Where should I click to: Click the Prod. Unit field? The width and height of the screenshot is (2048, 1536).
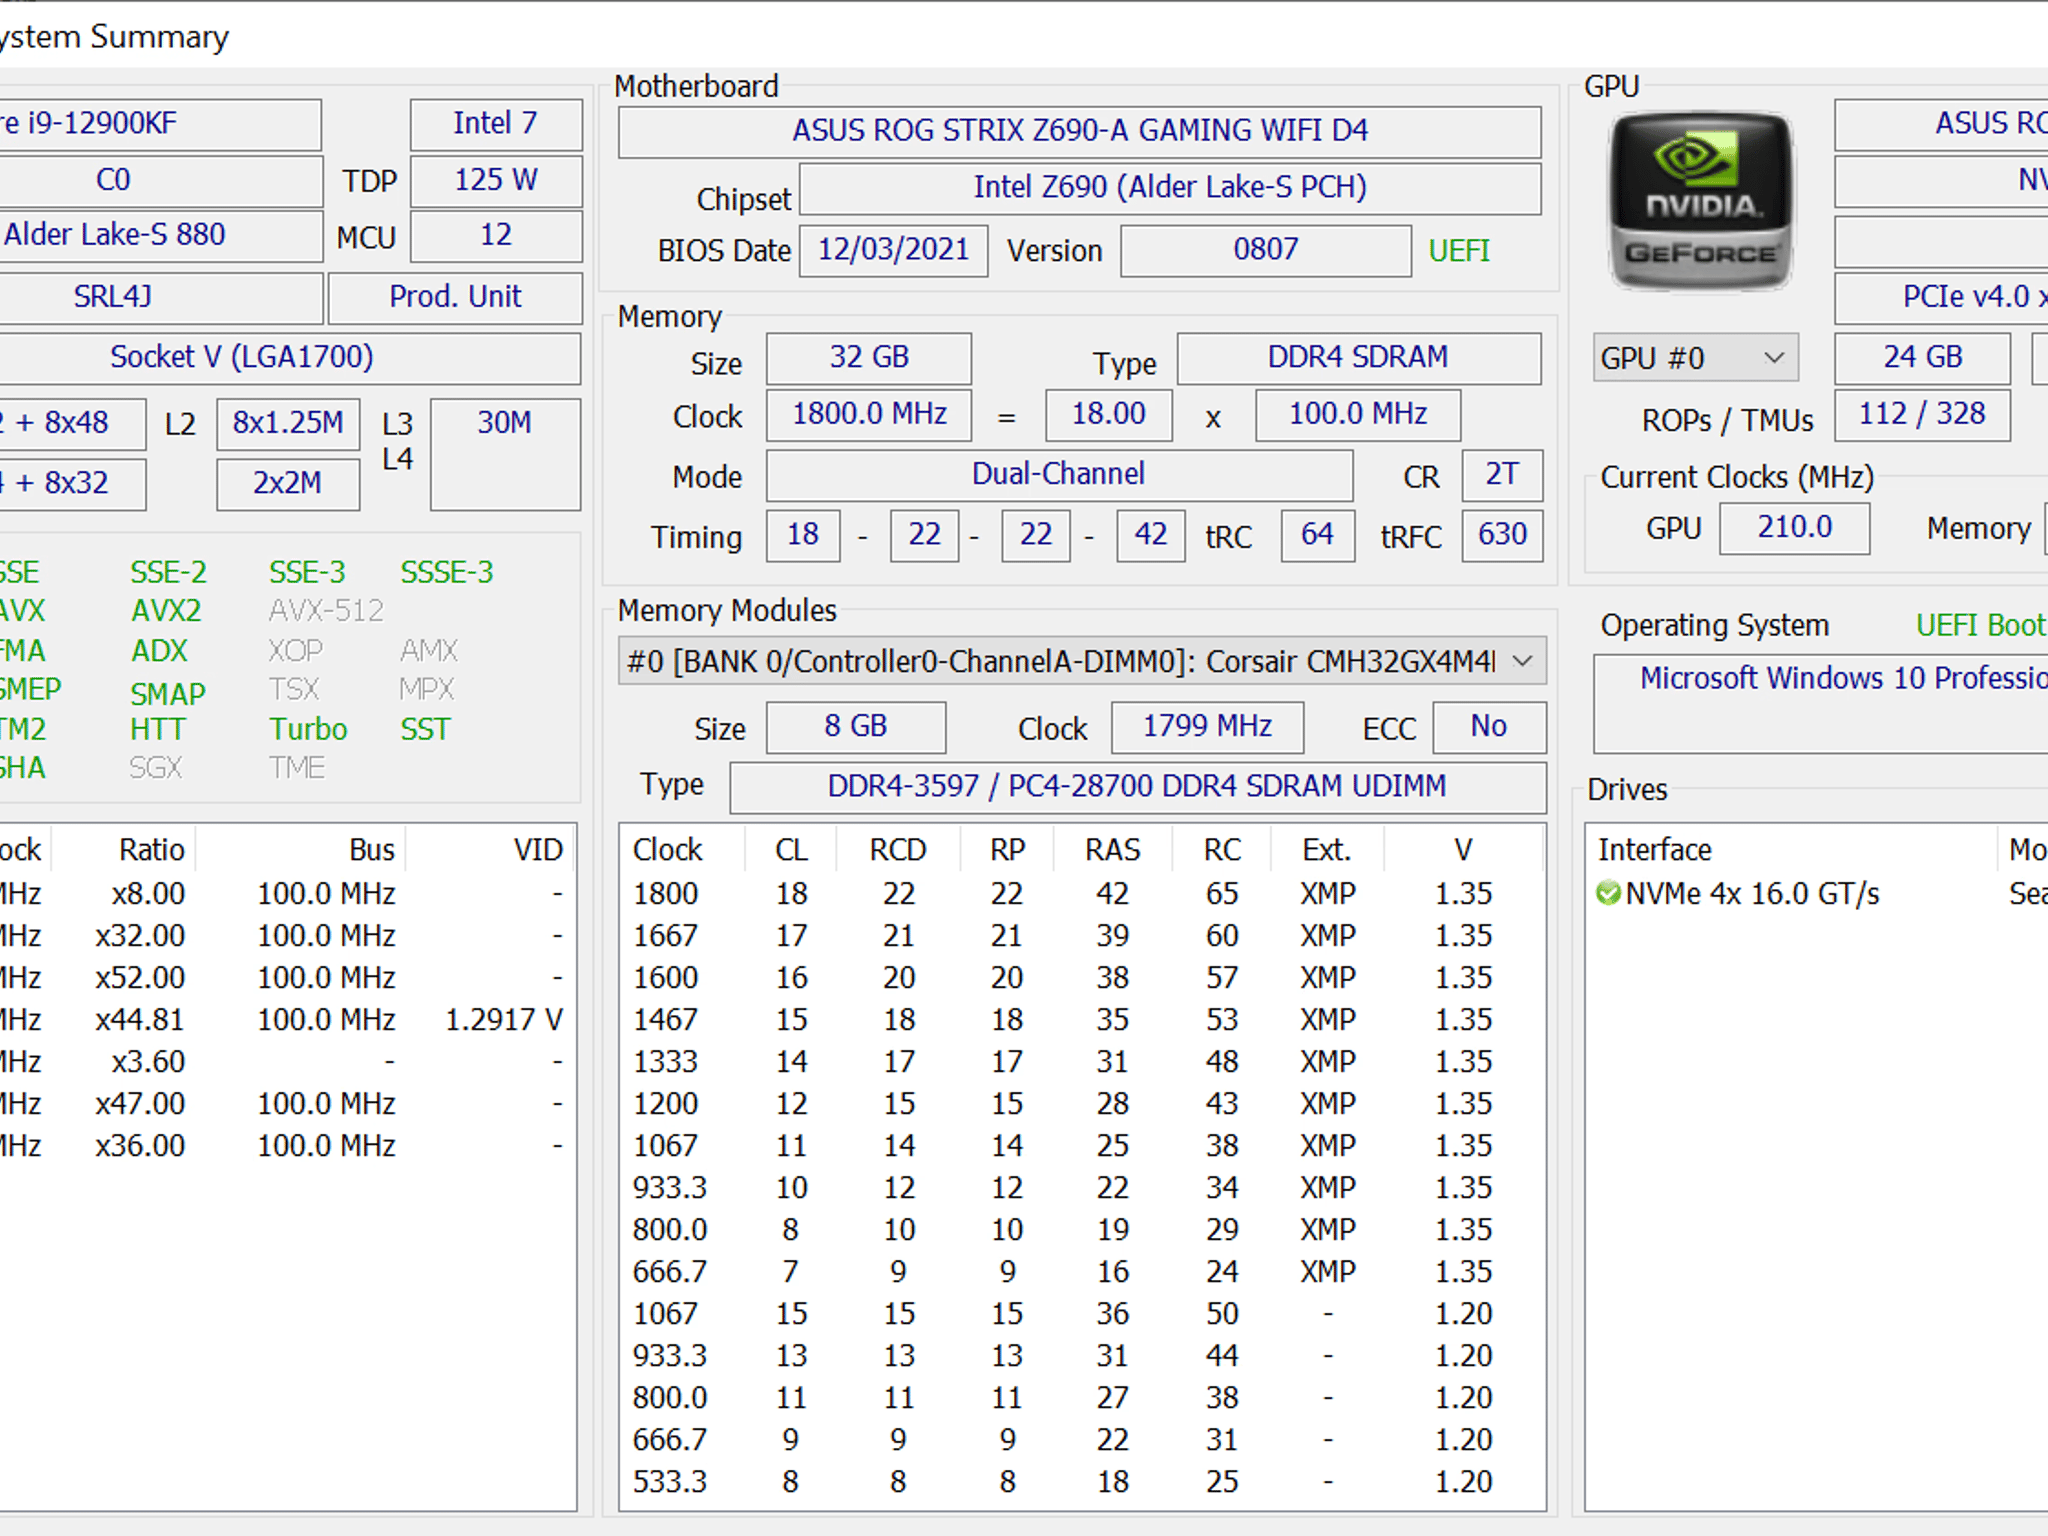point(455,297)
